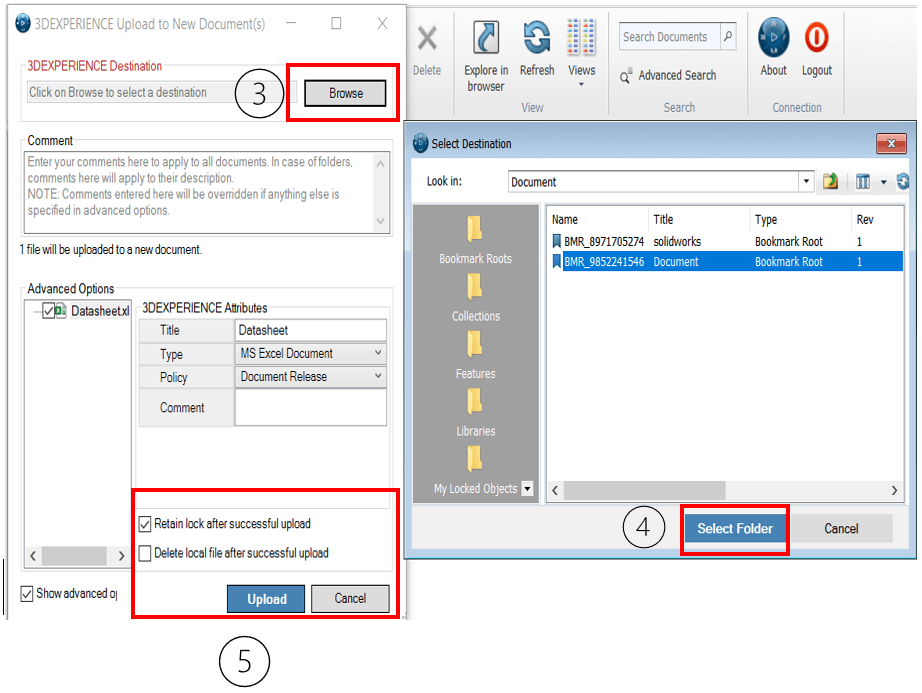Go up one folder level icon
Image resolution: width=922 pixels, height=693 pixels.
click(x=831, y=182)
